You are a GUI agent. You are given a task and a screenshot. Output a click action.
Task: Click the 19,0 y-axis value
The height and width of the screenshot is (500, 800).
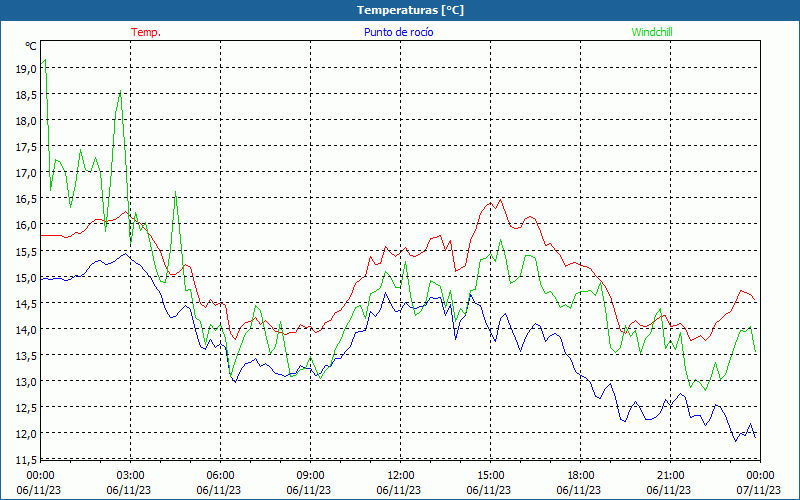point(27,69)
